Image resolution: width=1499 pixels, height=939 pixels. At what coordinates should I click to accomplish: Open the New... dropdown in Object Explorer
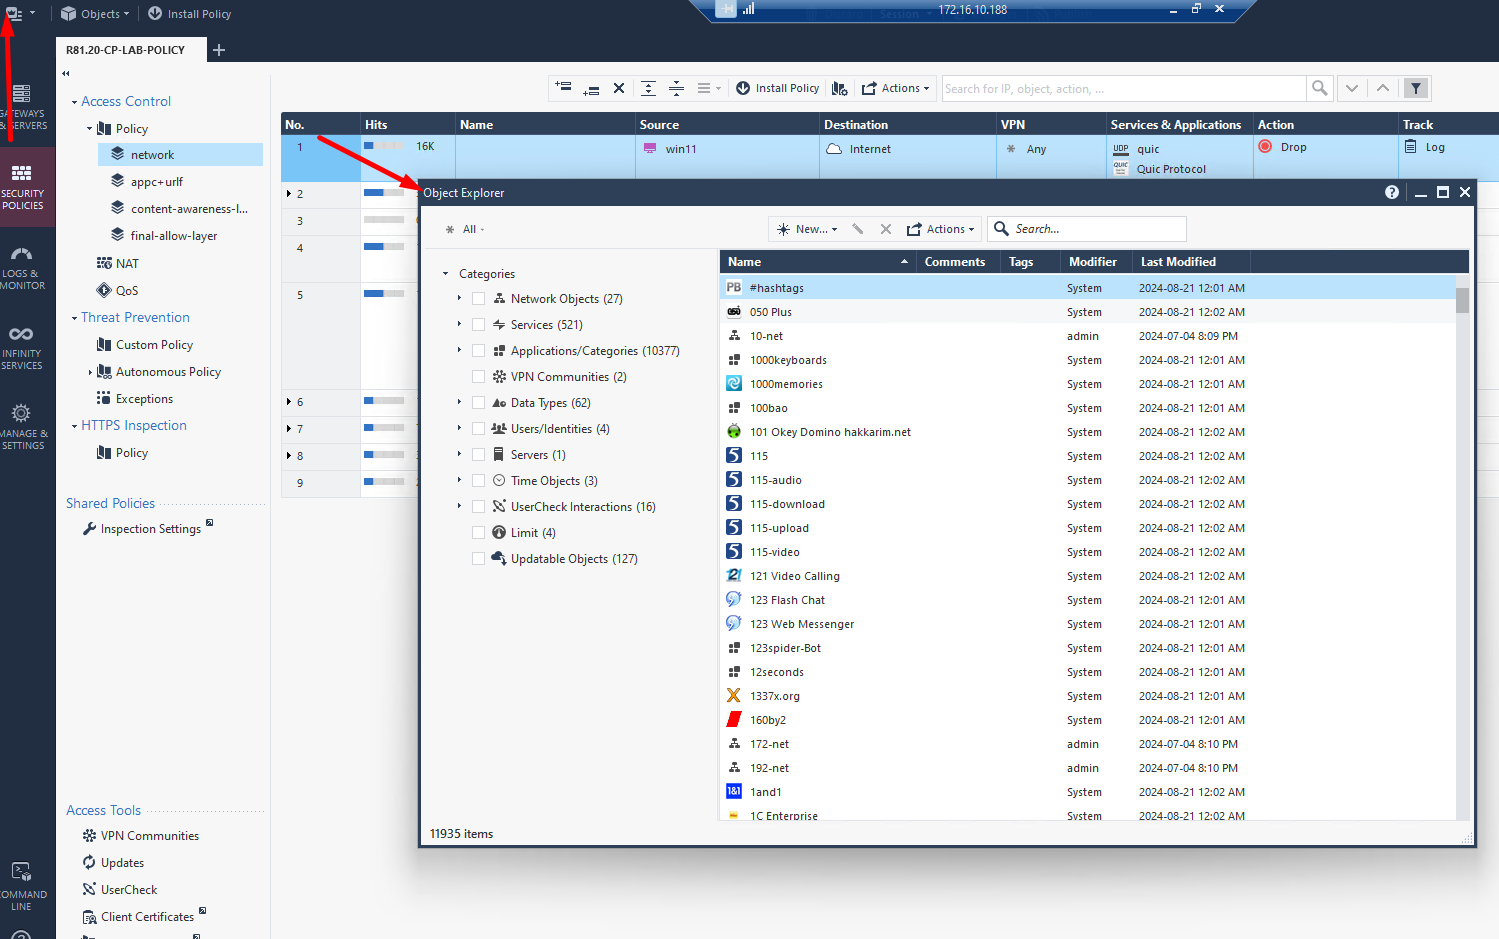click(x=808, y=229)
